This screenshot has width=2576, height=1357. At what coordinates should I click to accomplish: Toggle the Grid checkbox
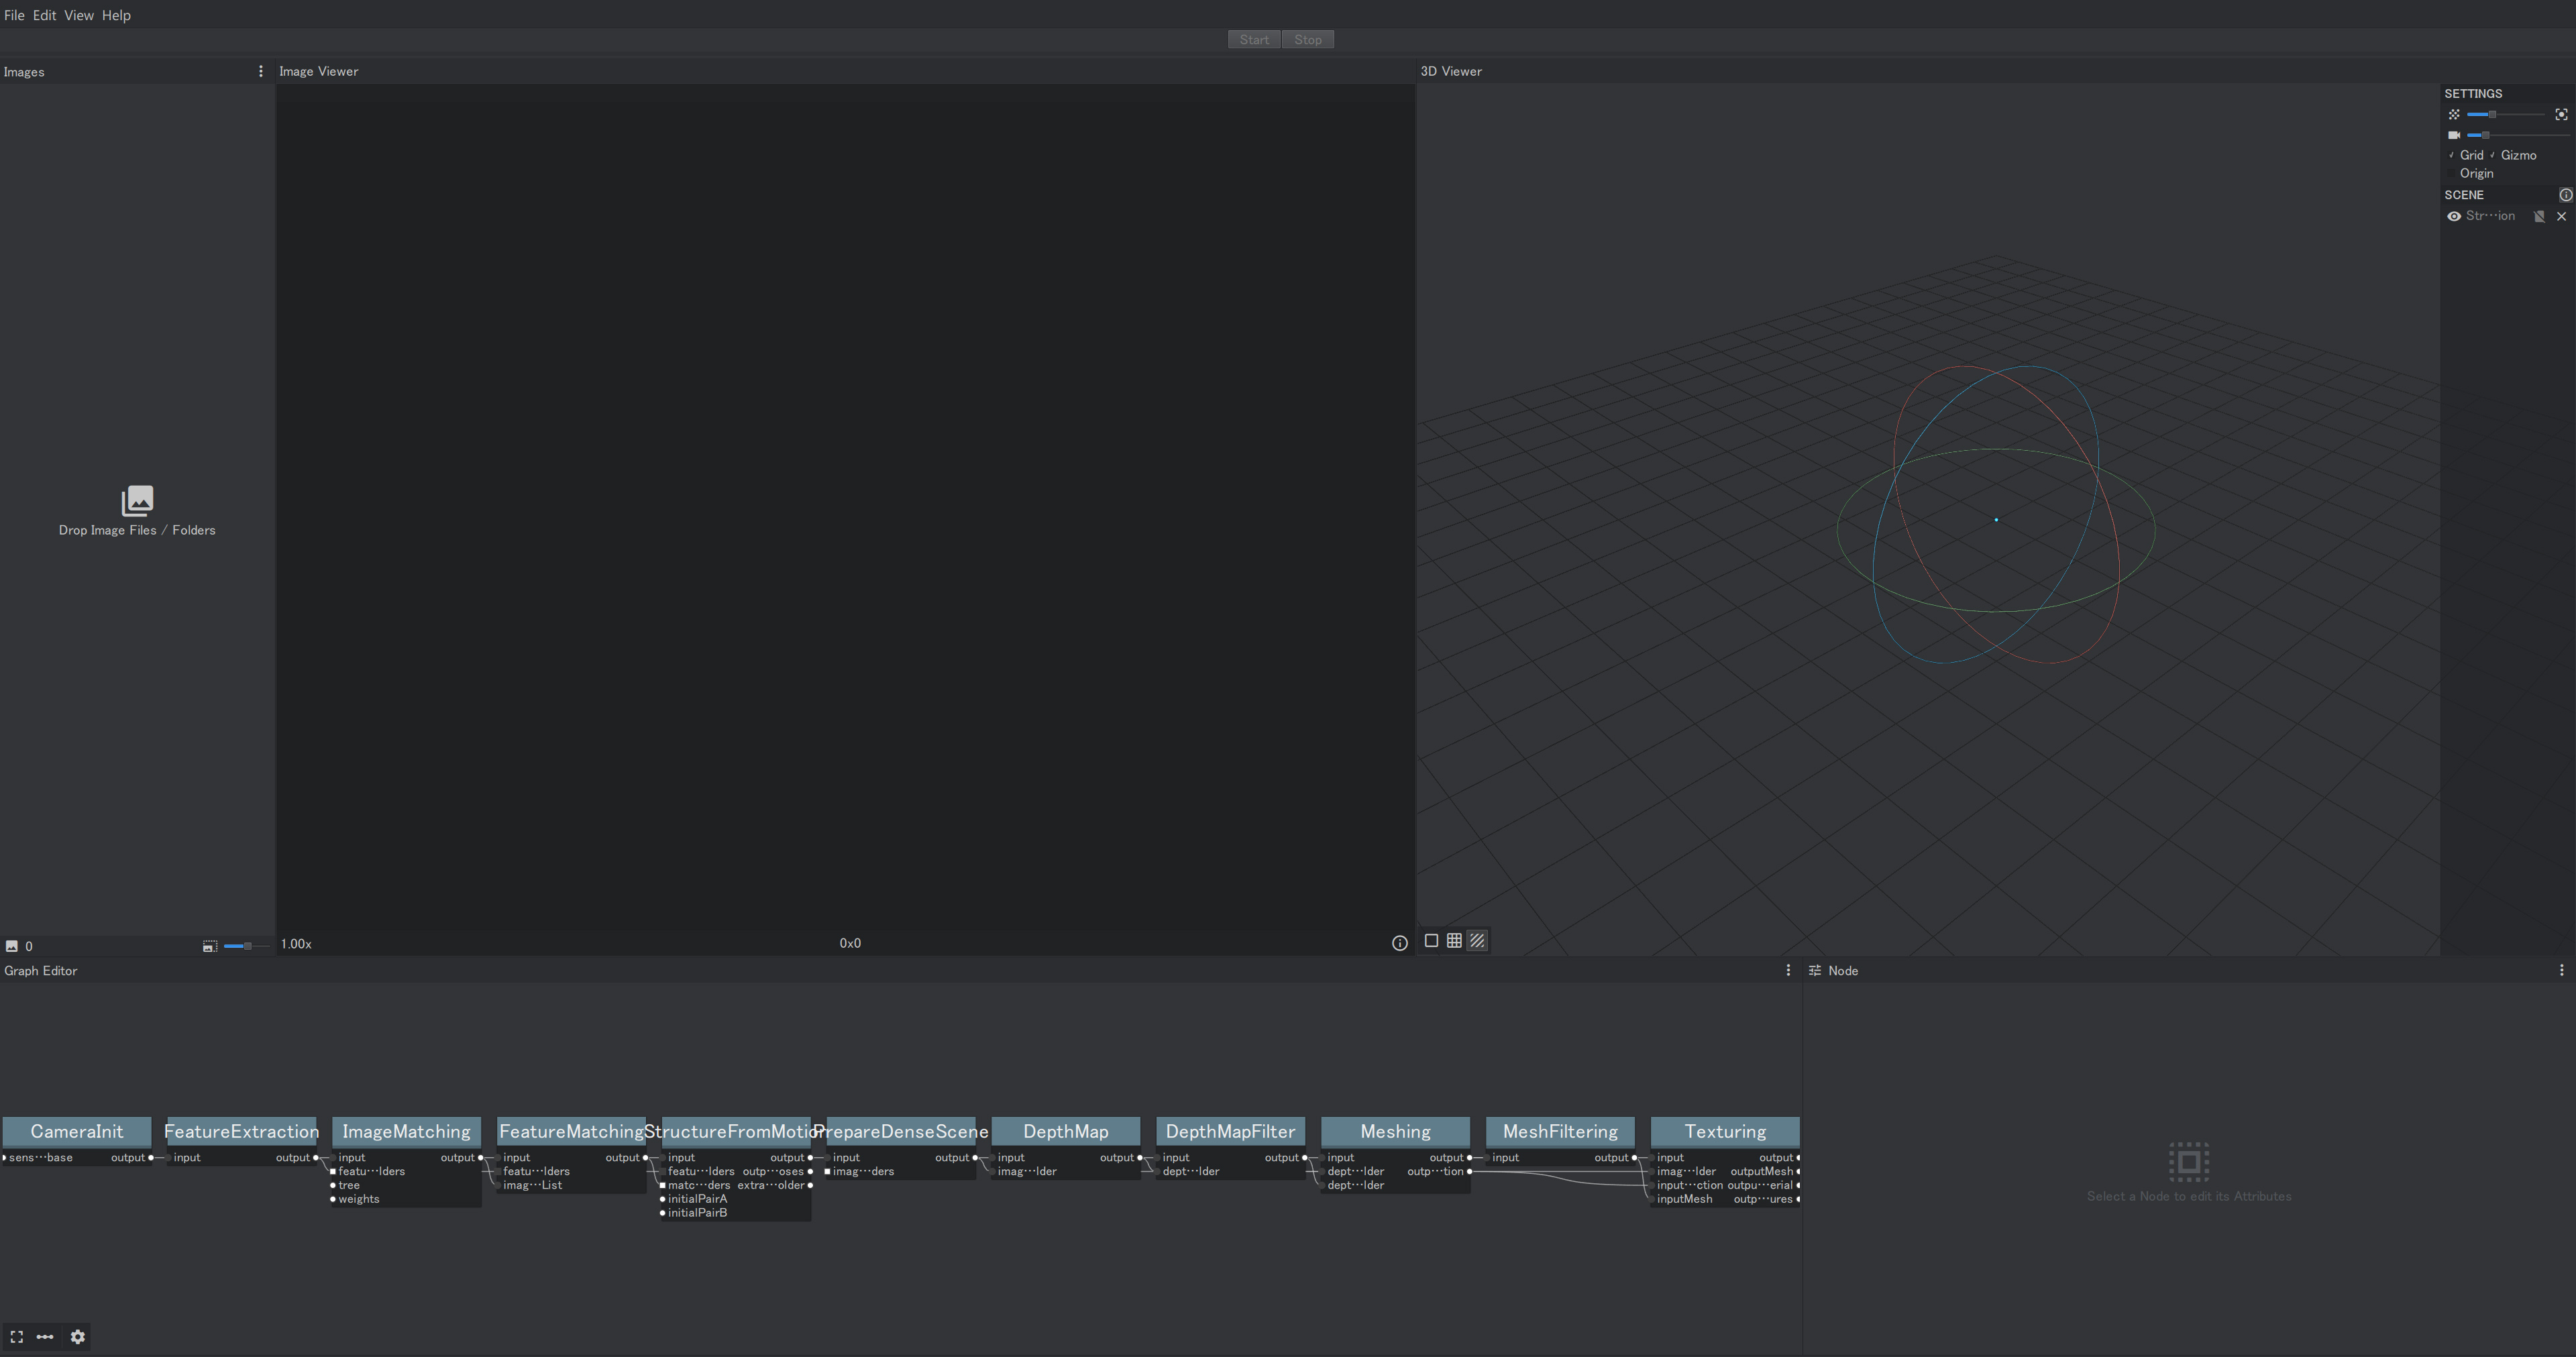(x=2466, y=155)
